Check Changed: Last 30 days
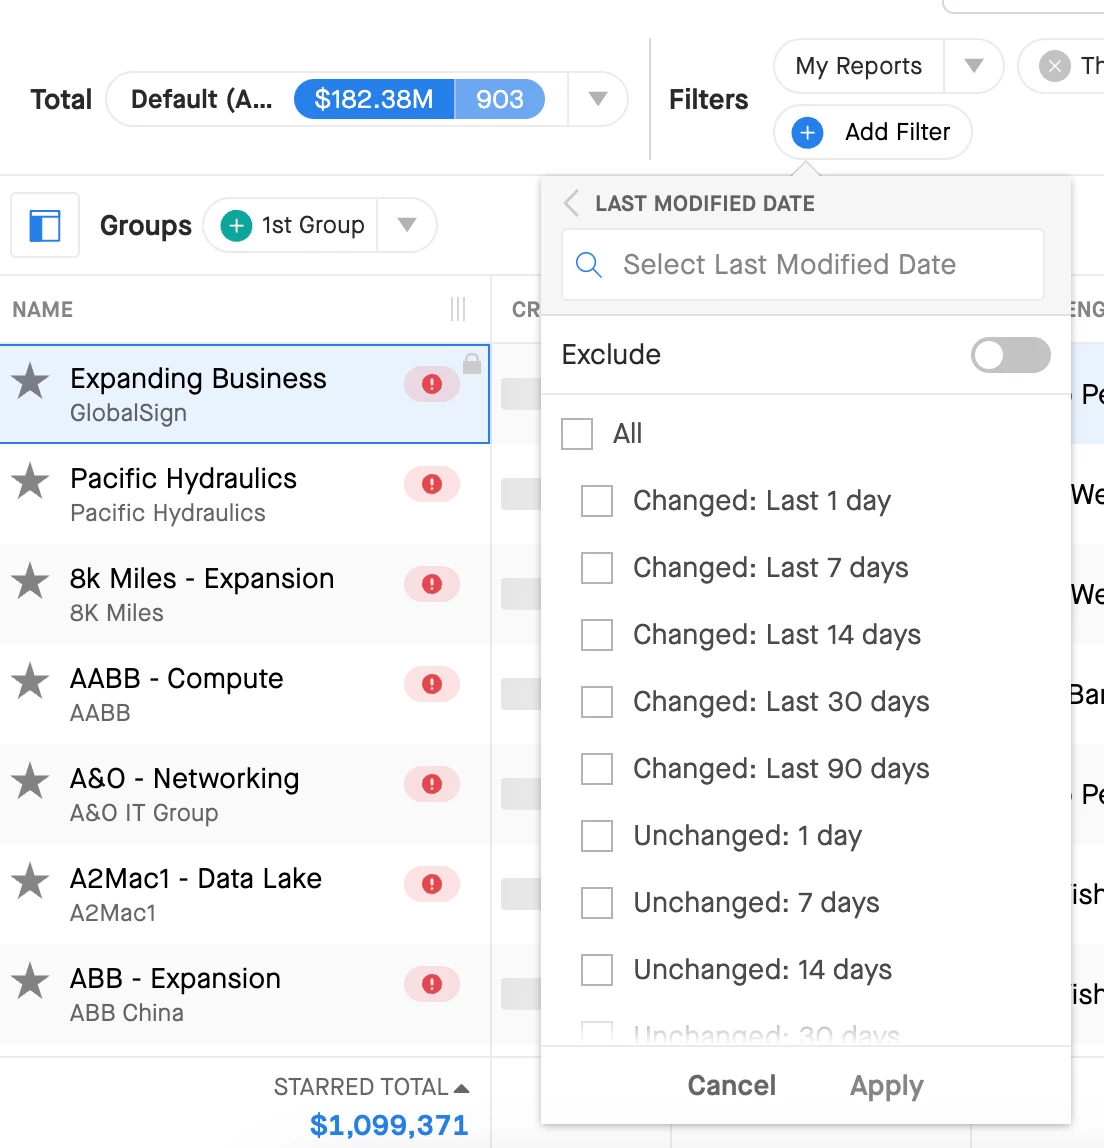 (597, 701)
